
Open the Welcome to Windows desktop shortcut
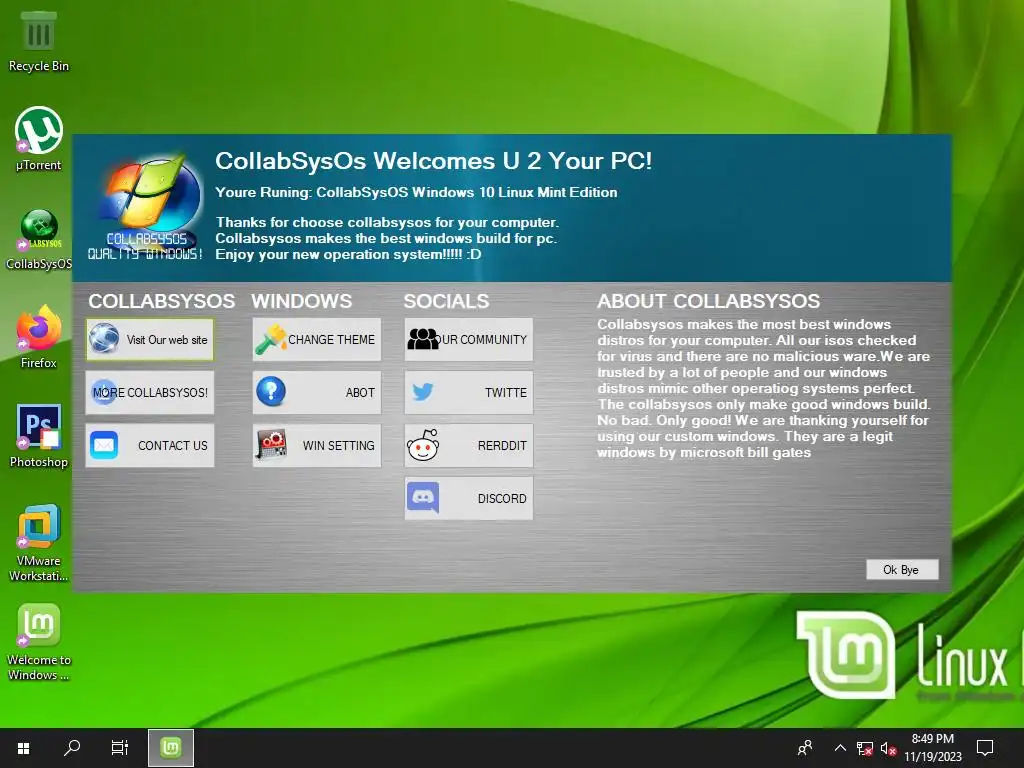click(x=39, y=641)
